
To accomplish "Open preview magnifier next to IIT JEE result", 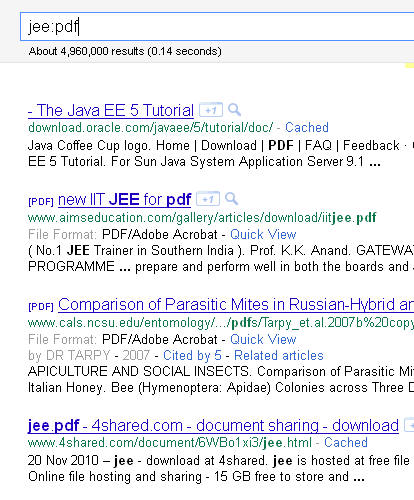I will pos(231,199).
